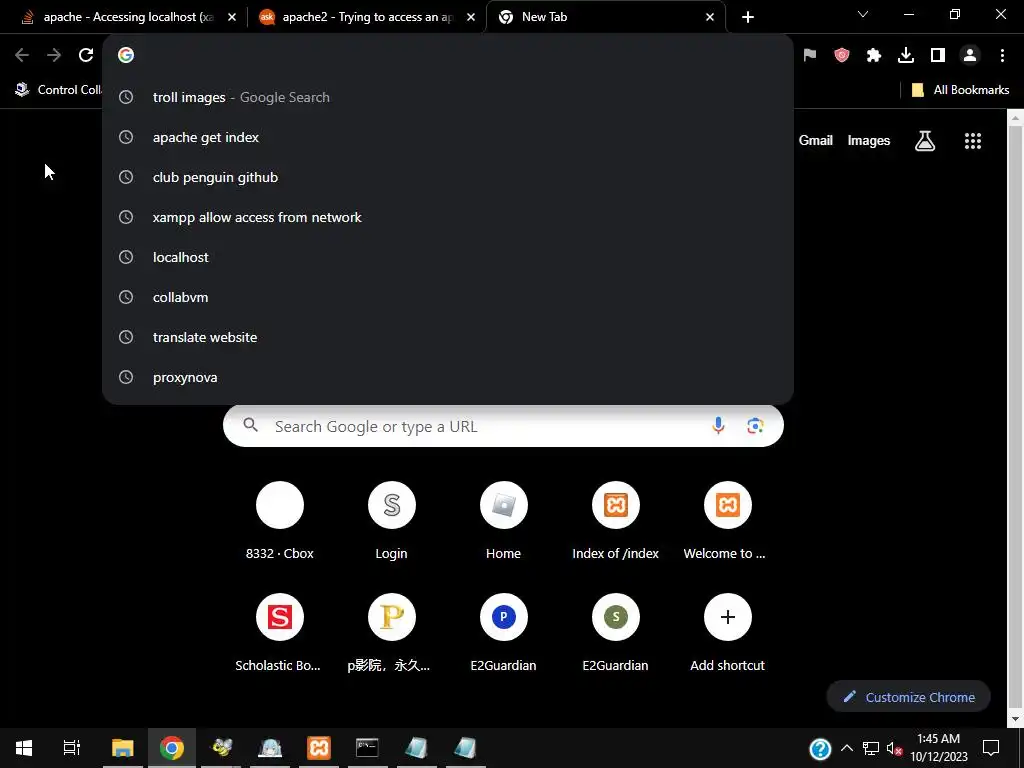Toggle the side panel icon
This screenshot has height=768, width=1024.
[938, 56]
